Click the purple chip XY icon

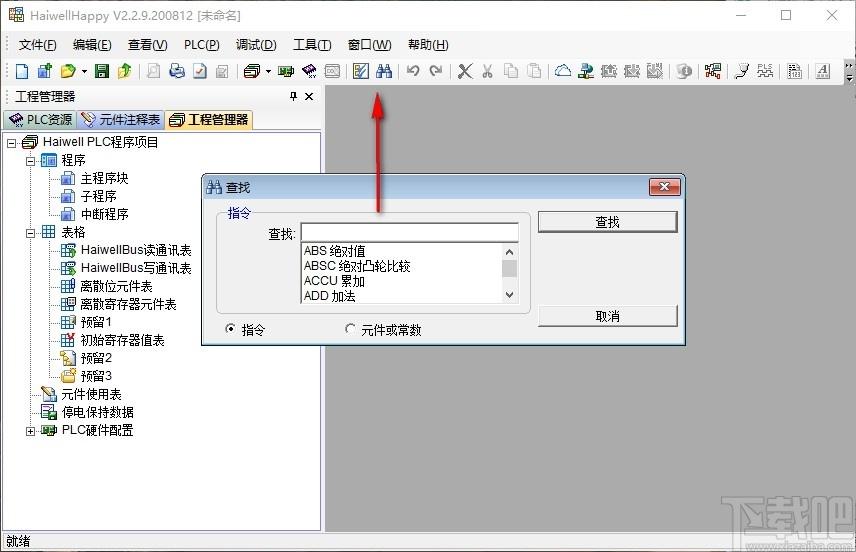309,71
